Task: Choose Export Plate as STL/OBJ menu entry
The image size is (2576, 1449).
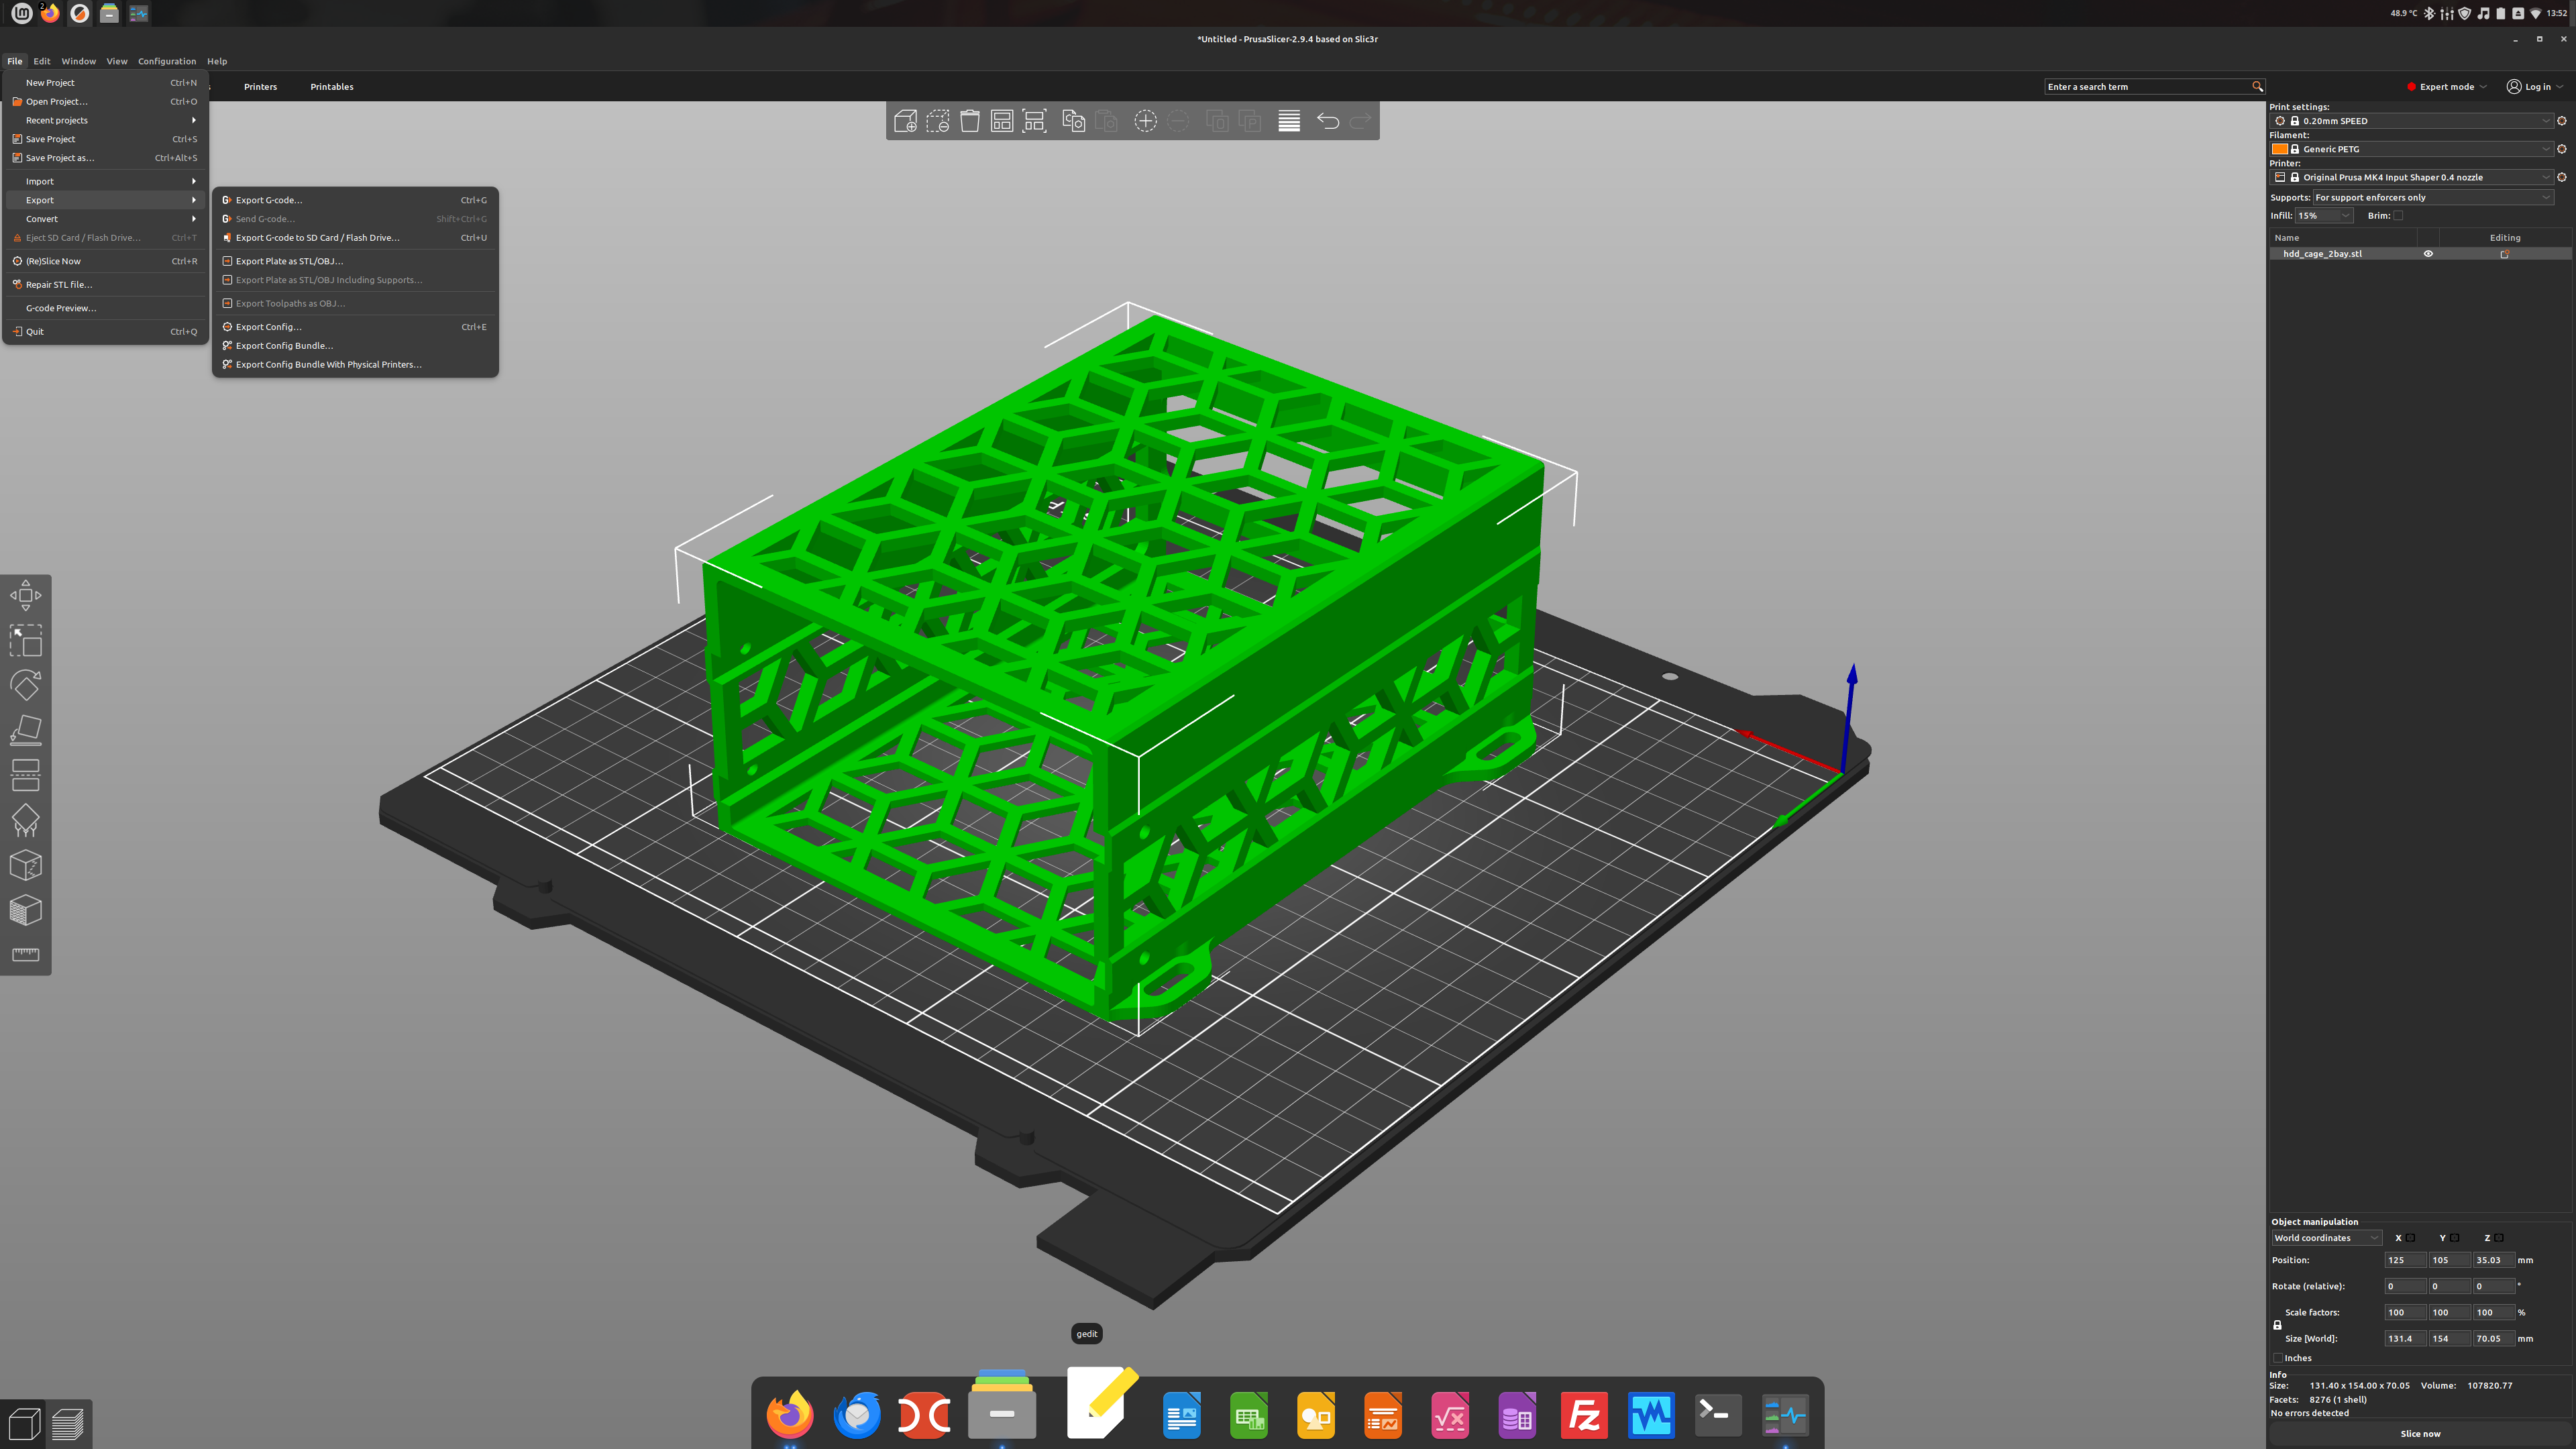Action: click(289, 261)
